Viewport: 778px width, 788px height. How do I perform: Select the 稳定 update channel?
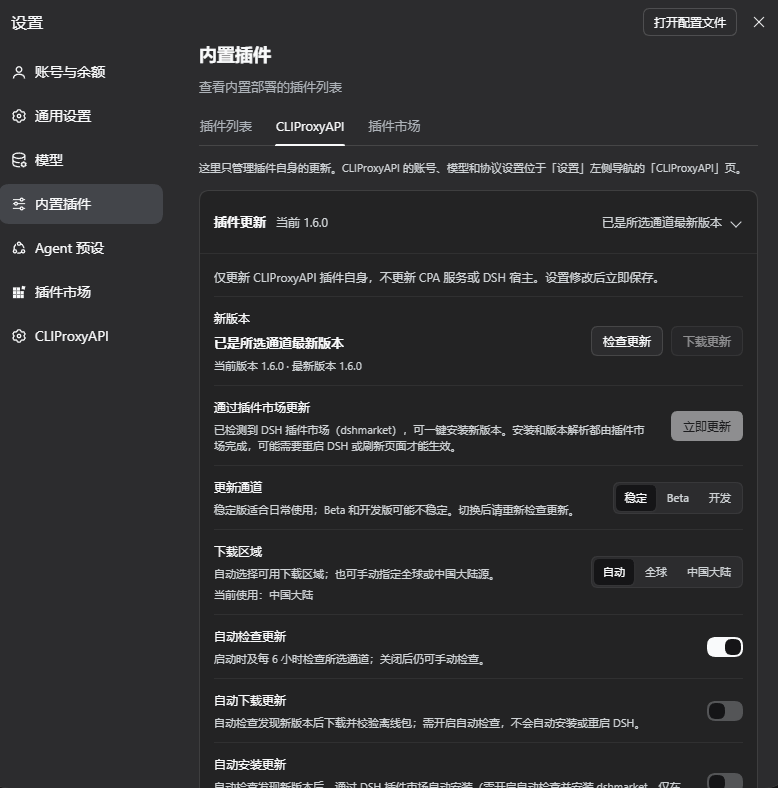(636, 498)
